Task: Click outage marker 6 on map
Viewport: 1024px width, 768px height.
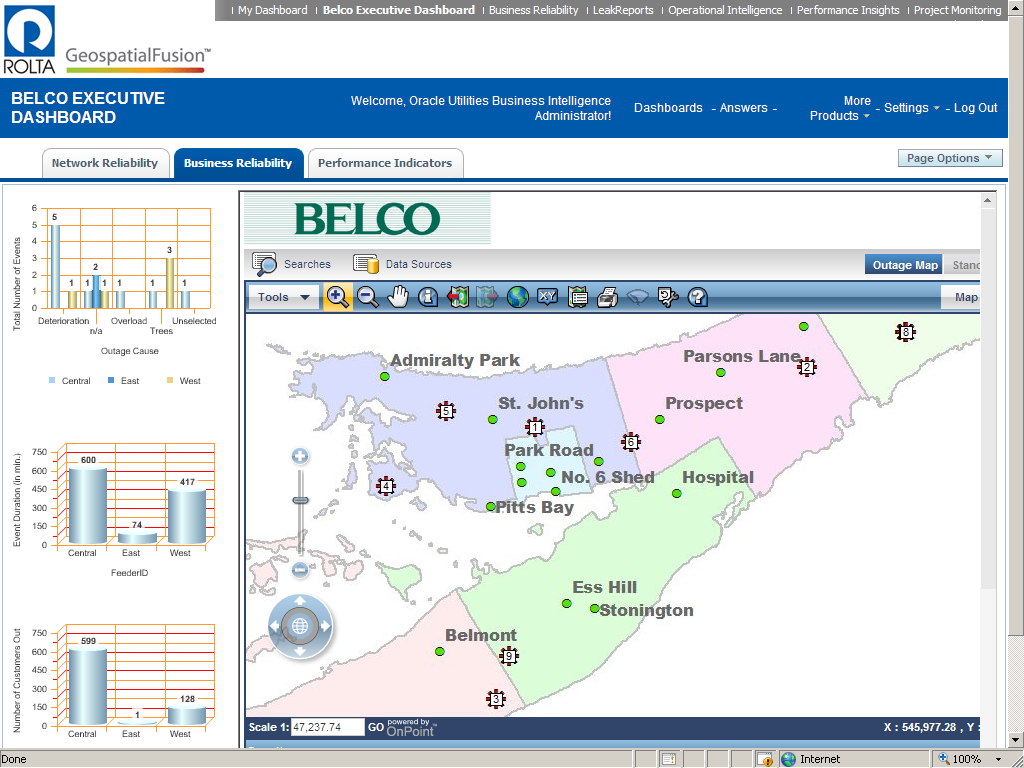Action: point(631,442)
